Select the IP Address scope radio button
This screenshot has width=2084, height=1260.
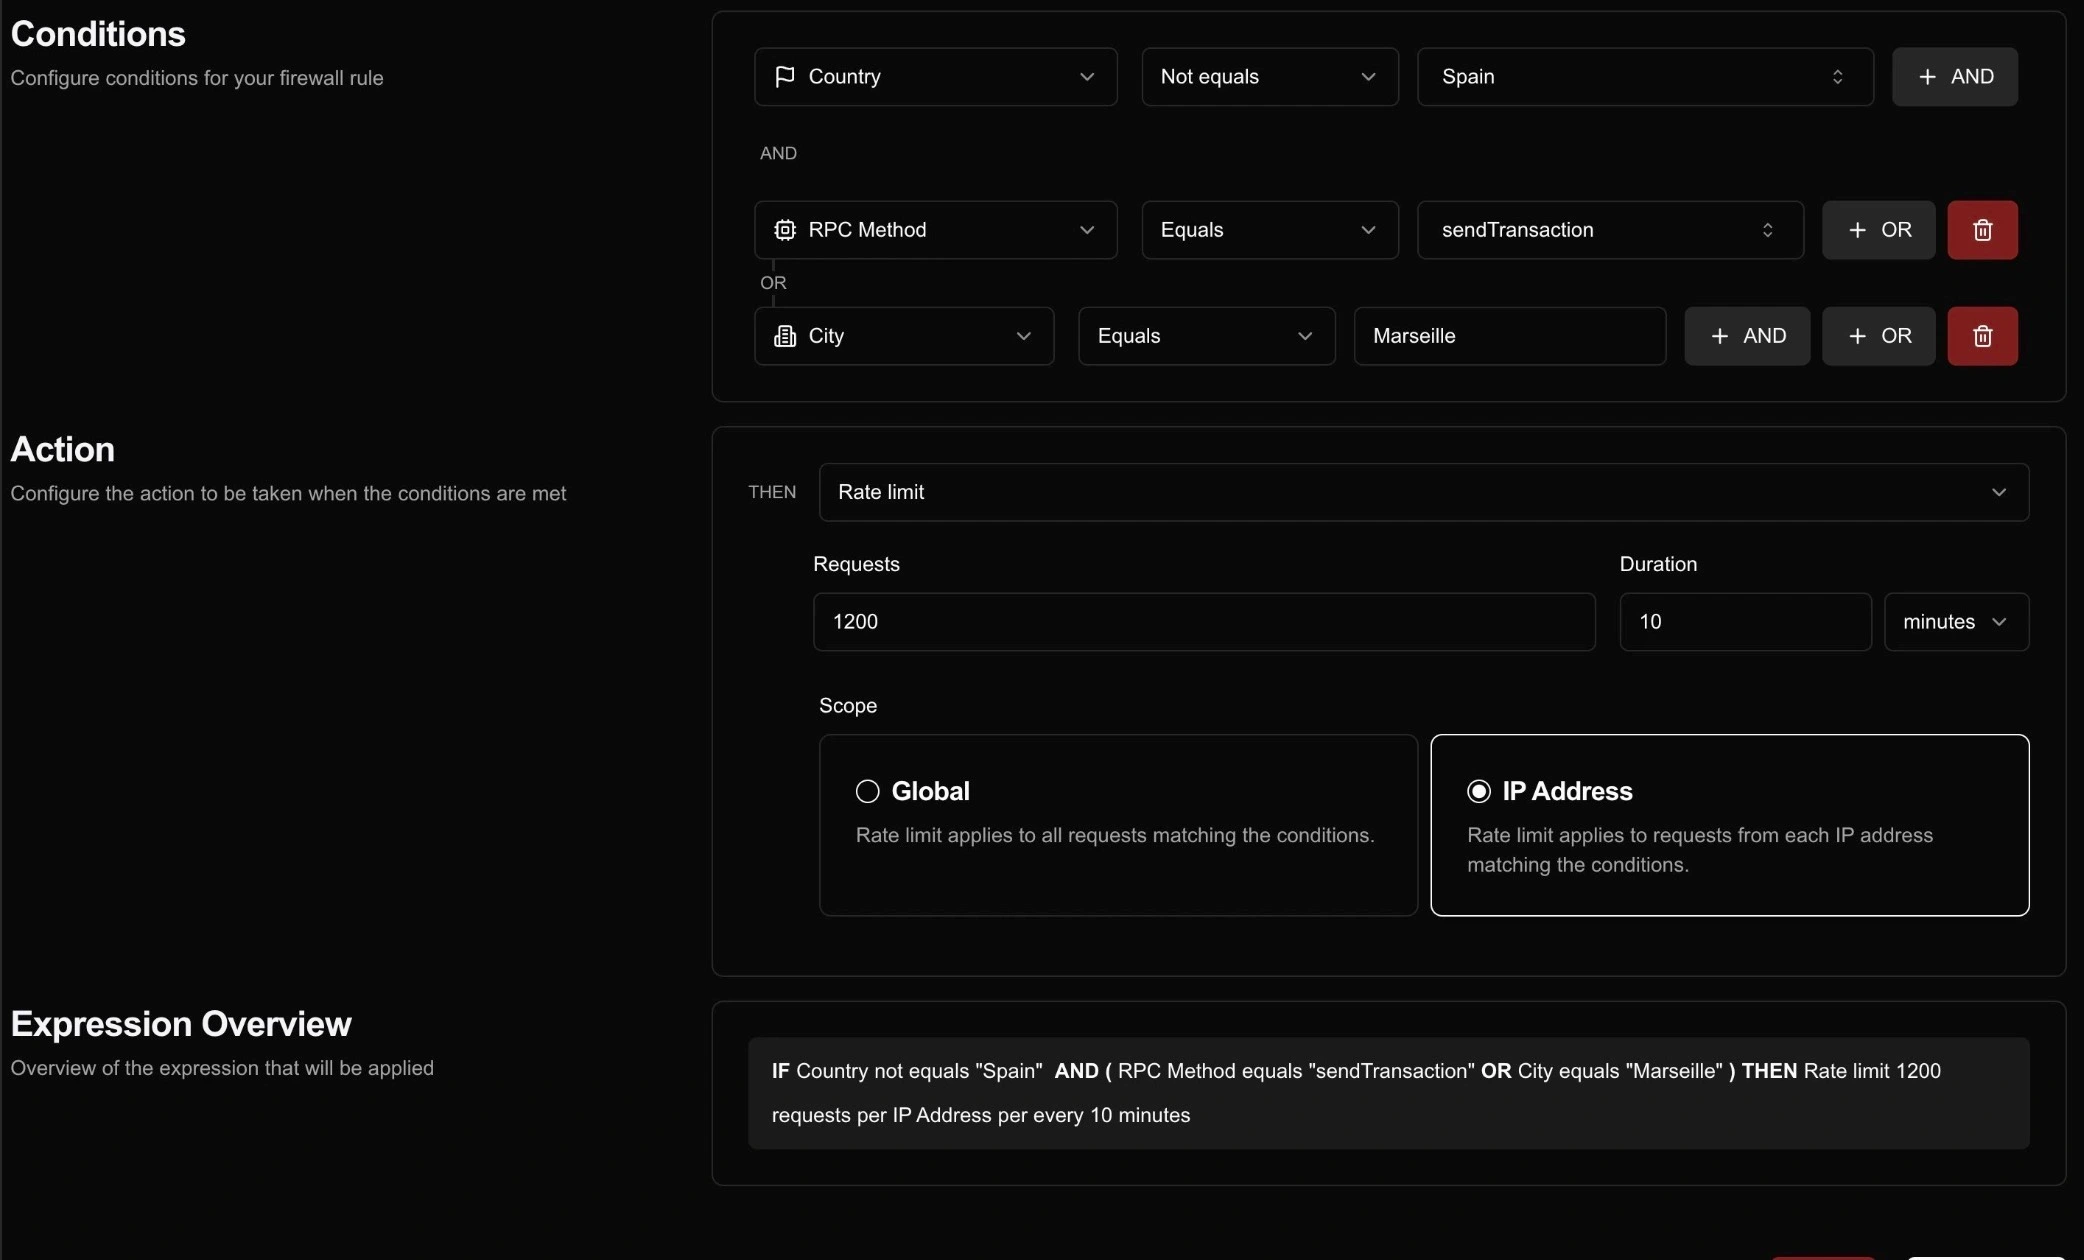[1478, 791]
